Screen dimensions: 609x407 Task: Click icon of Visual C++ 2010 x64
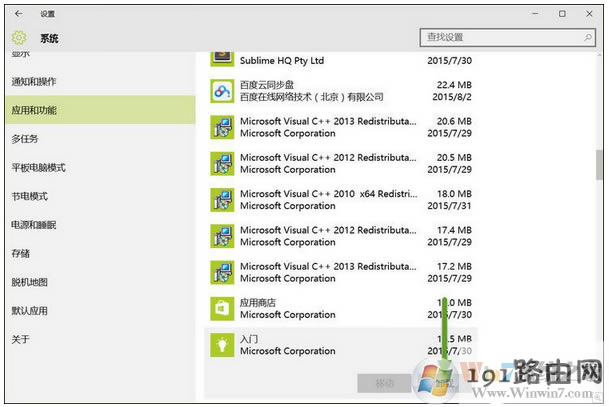pos(222,200)
